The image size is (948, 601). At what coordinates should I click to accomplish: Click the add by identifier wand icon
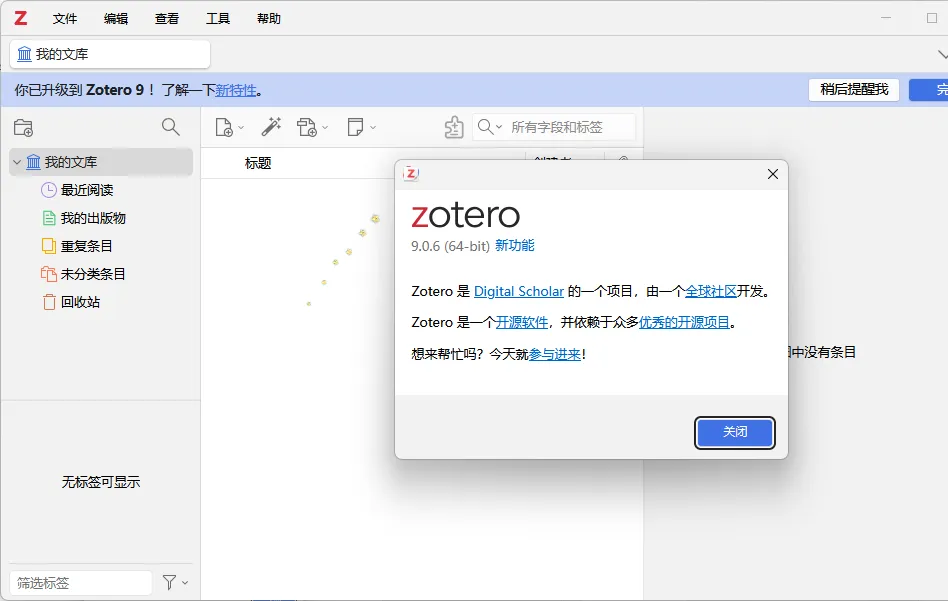point(271,127)
